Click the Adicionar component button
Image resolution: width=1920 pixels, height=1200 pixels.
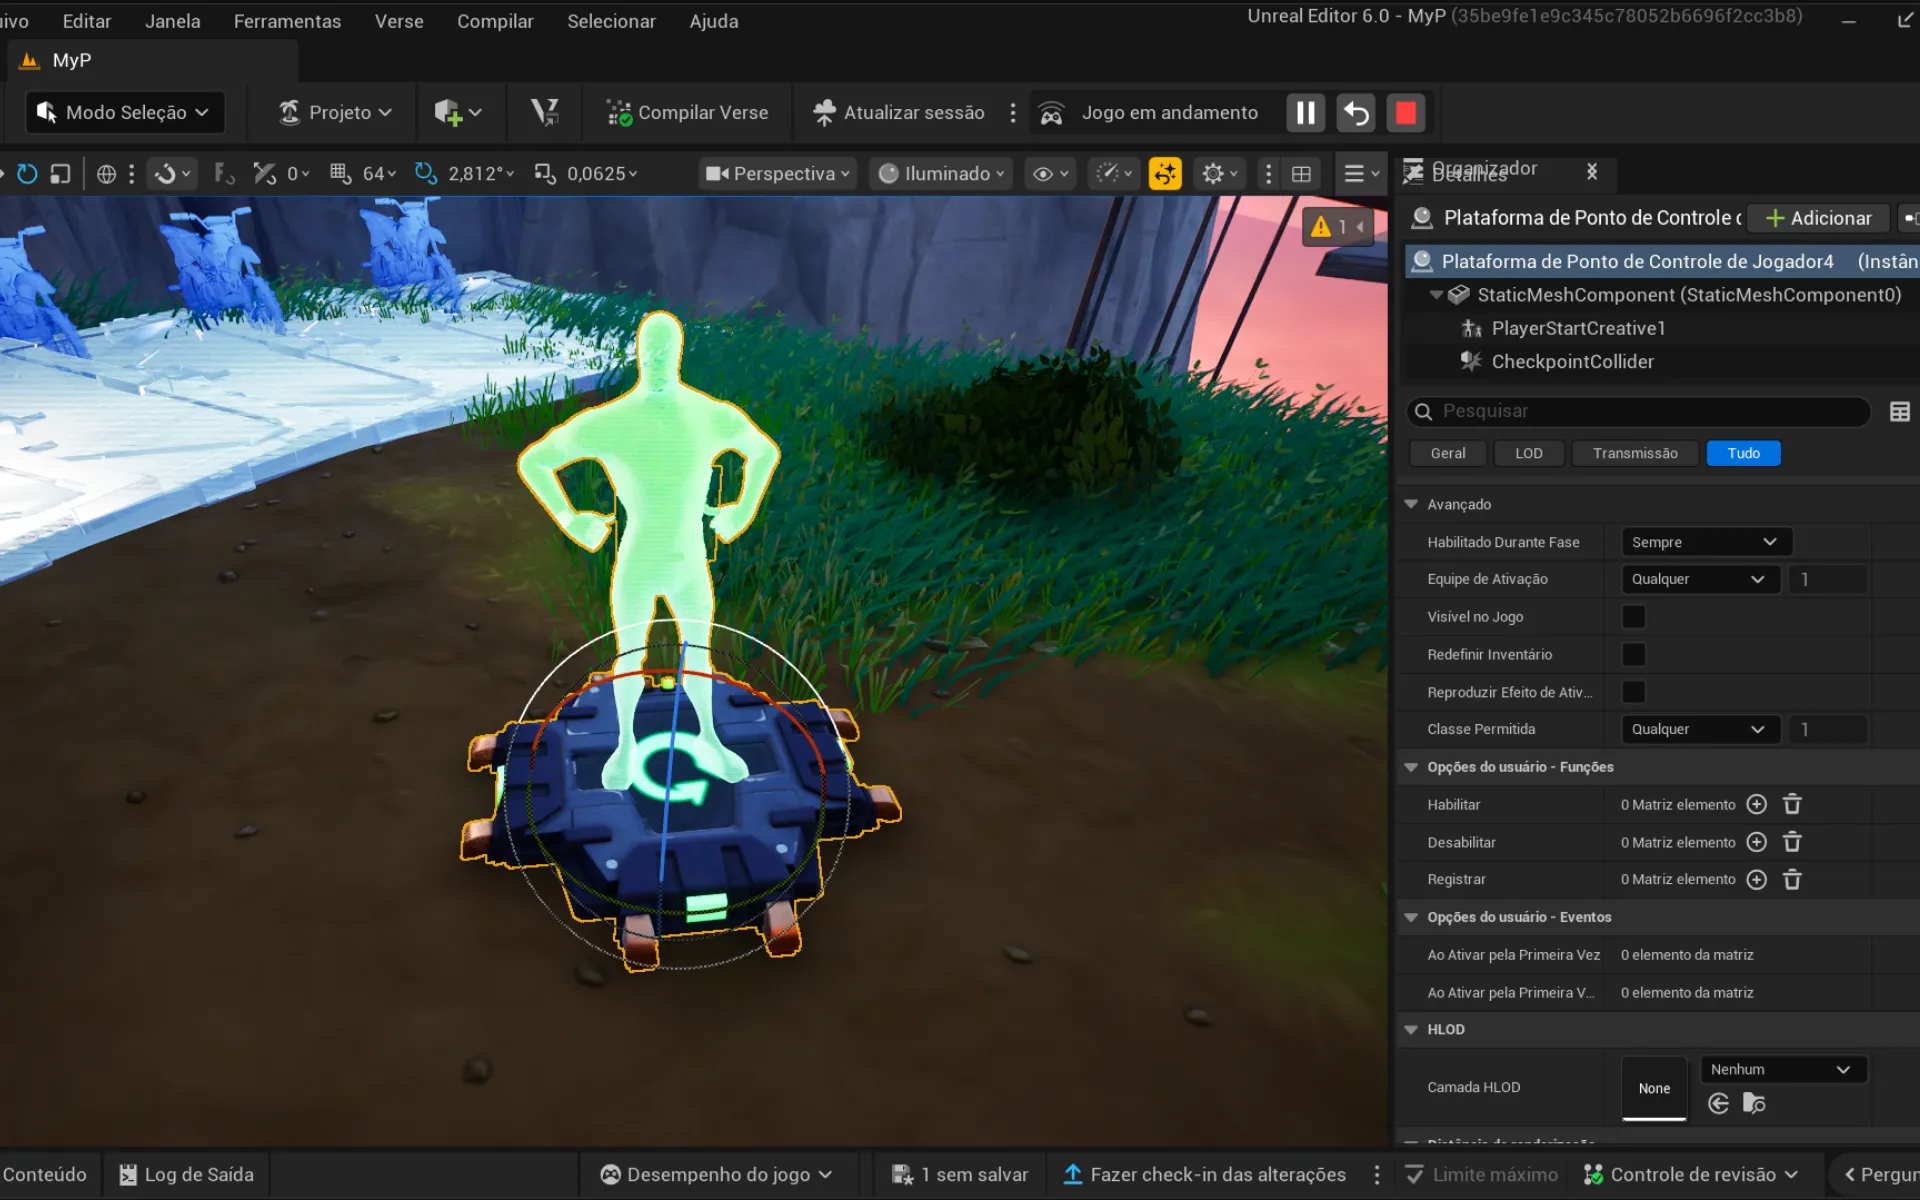[x=1818, y=218]
